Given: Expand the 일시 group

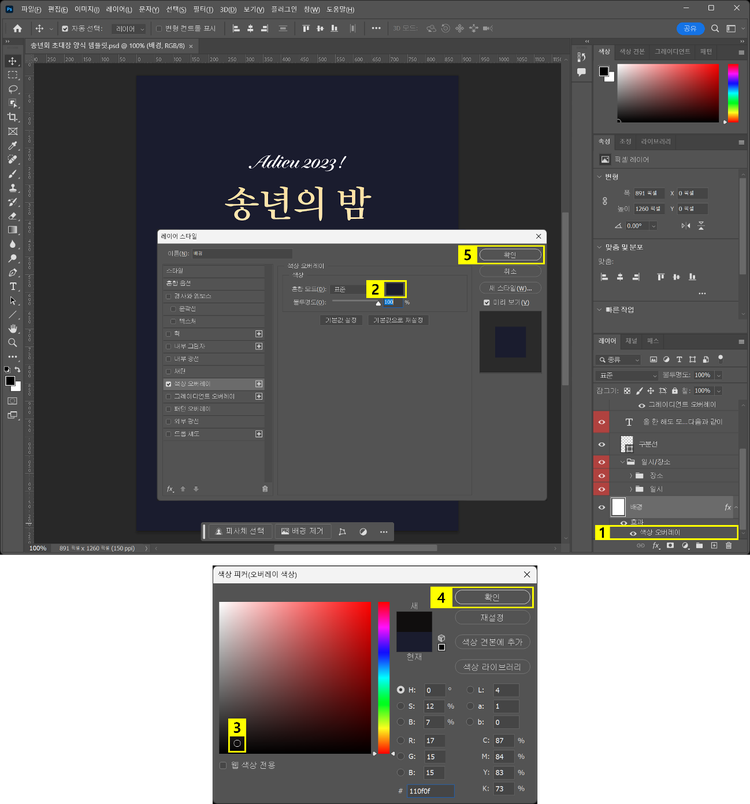Looking at the screenshot, I should (x=631, y=489).
